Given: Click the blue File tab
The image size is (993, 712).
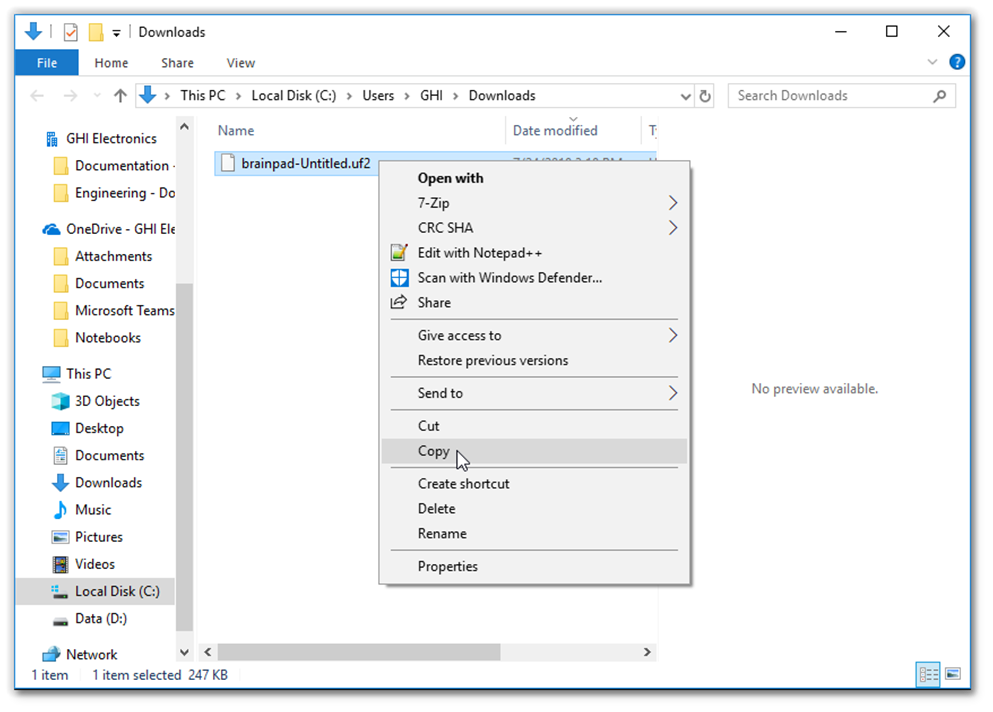Looking at the screenshot, I should [46, 62].
